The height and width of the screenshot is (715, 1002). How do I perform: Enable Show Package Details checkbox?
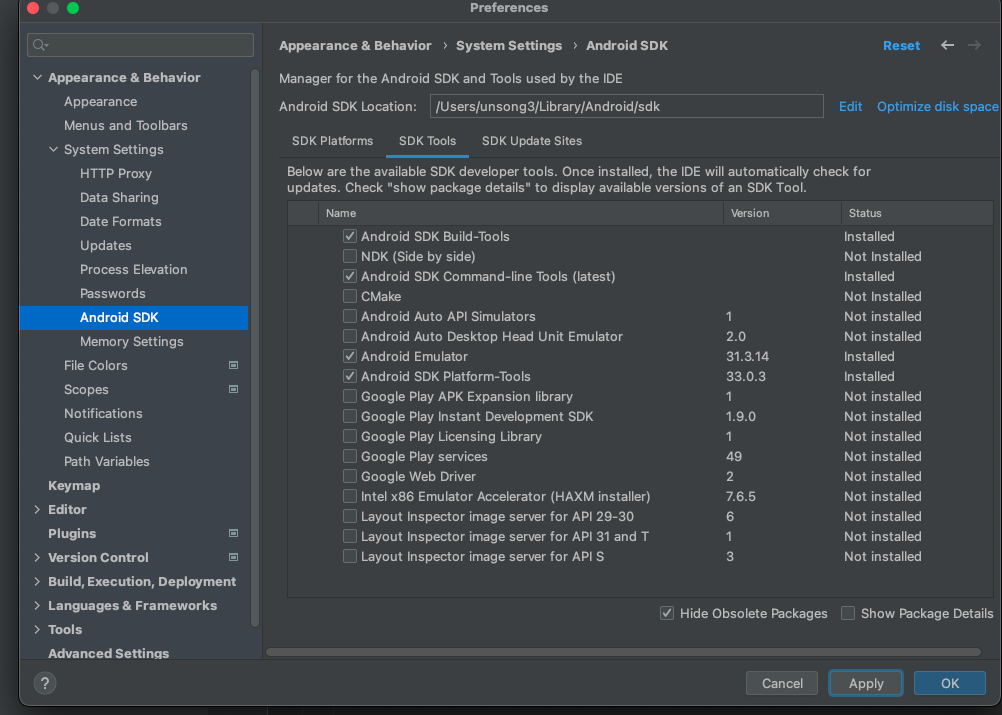click(848, 613)
